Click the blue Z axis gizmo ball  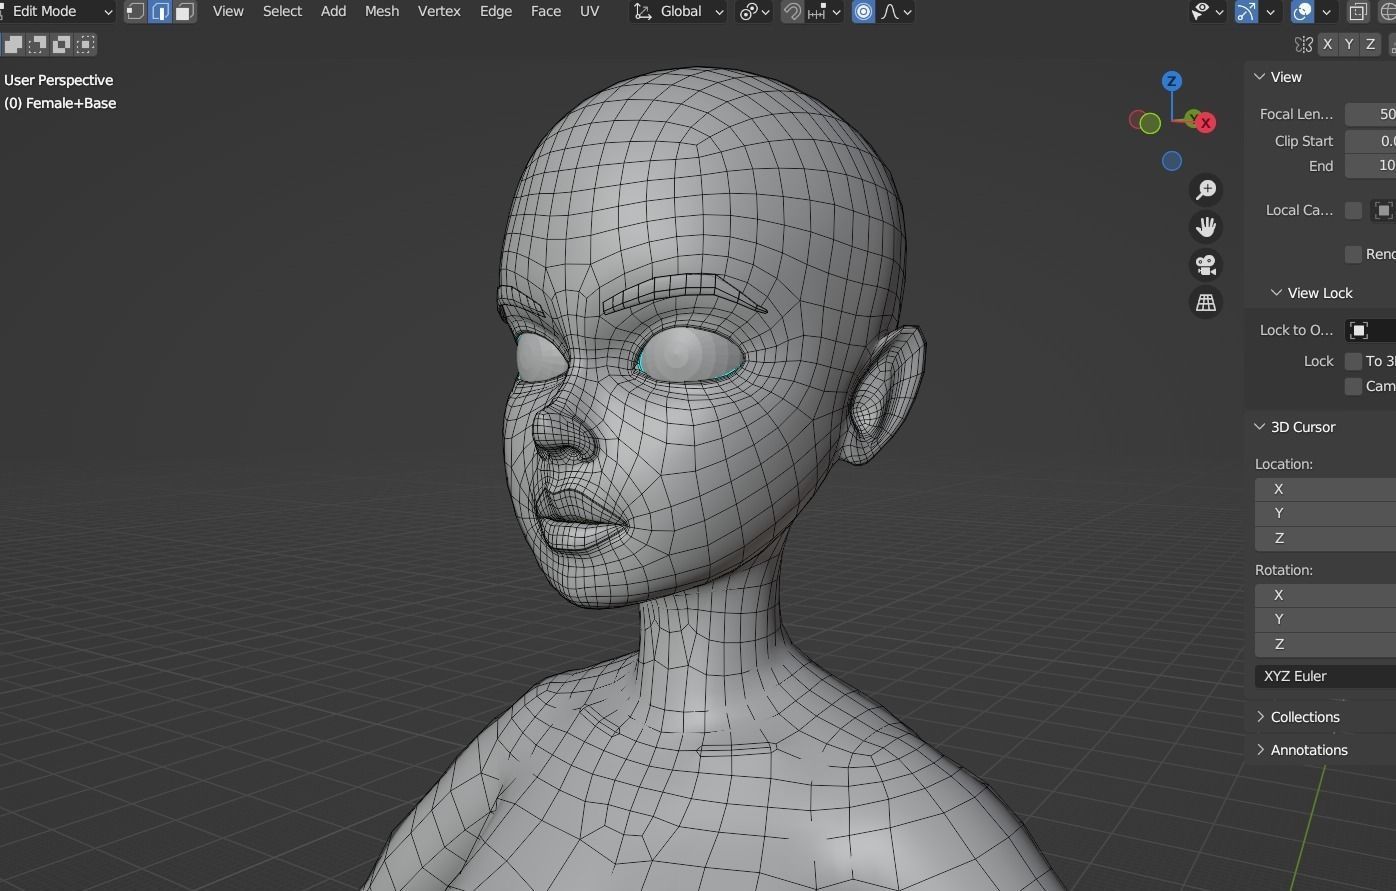1171,81
